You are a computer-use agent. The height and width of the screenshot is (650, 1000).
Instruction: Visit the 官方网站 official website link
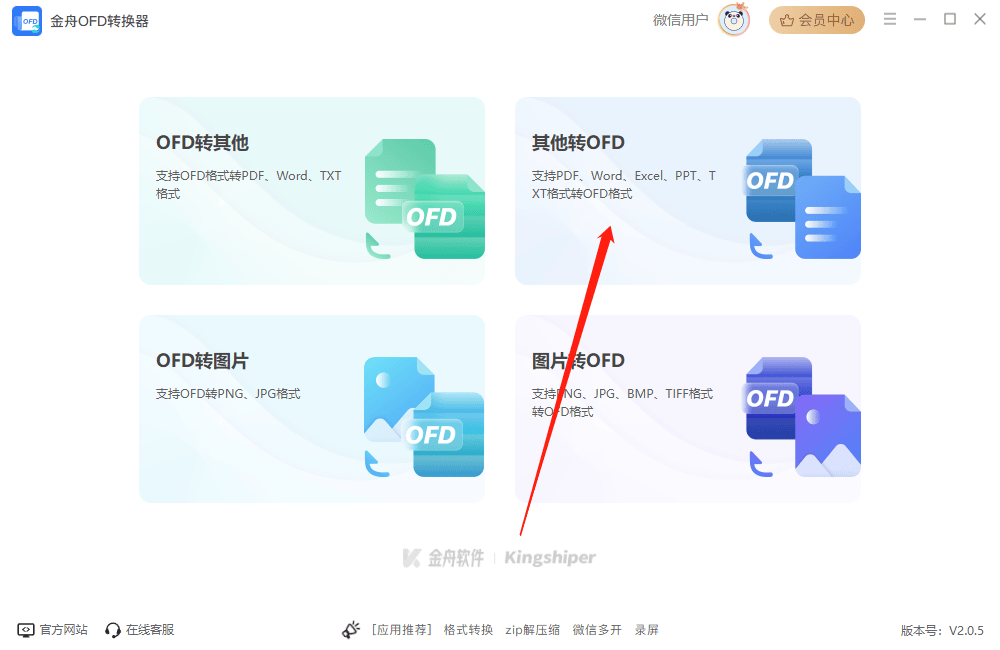[64, 630]
